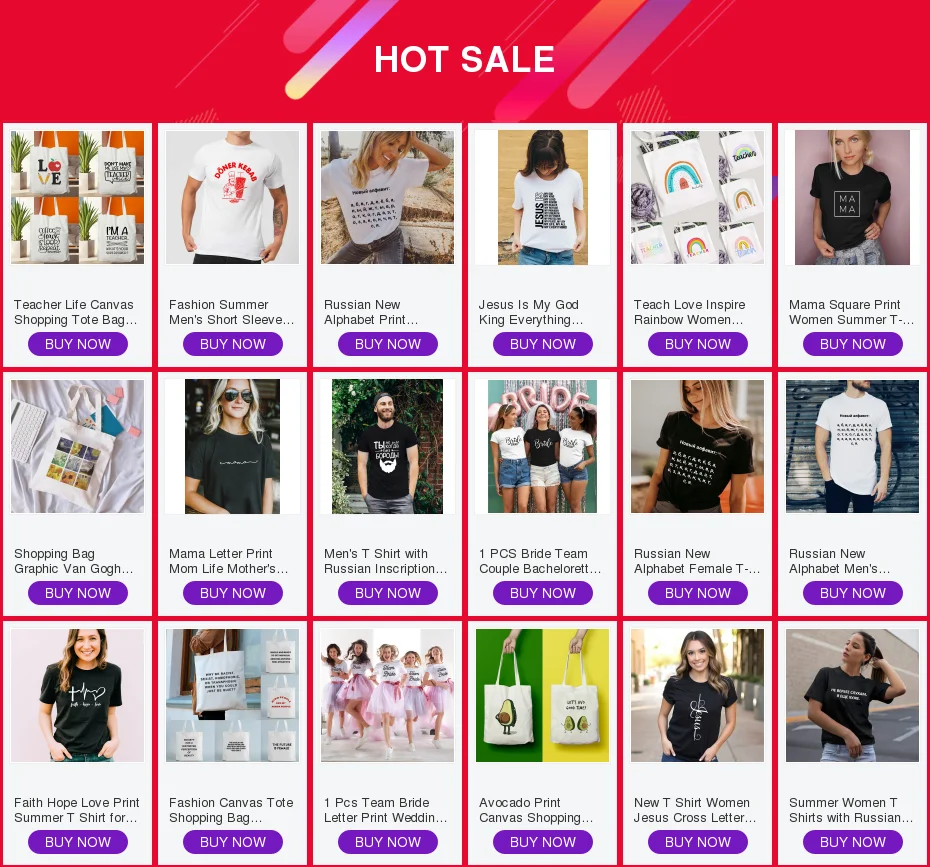View the bearded man Russian inscription shirt image
This screenshot has width=930, height=867.
[387, 447]
